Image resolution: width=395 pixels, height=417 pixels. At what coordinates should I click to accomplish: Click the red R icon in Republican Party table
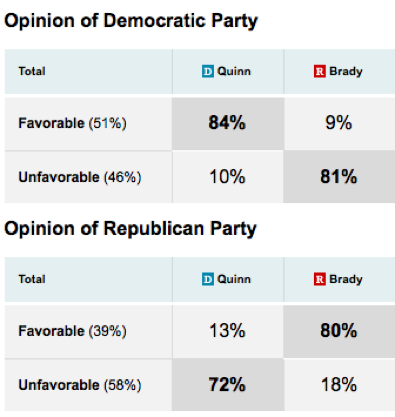tap(319, 279)
